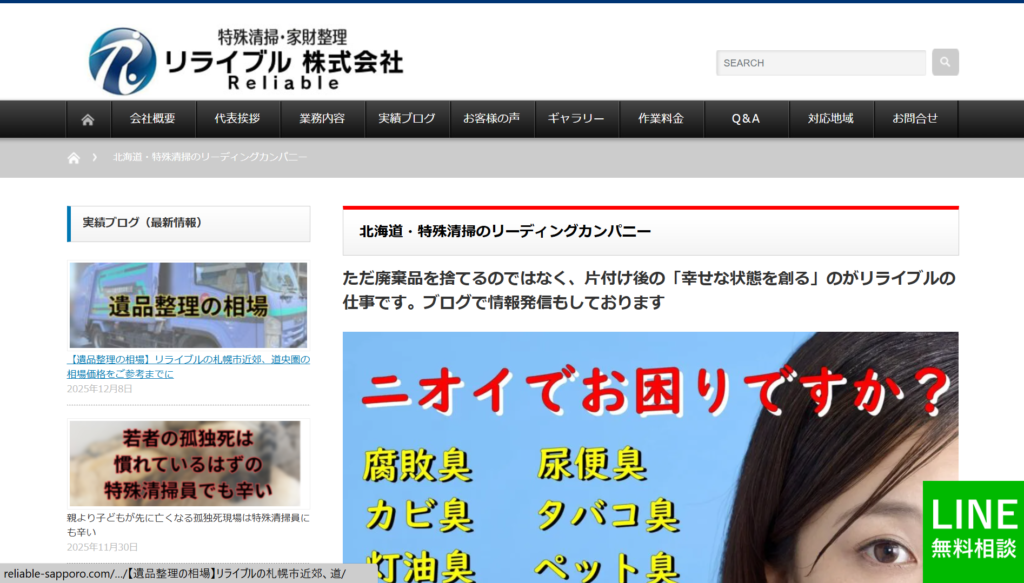Click the home icon in navigation bar
The image size is (1024, 583).
pos(88,119)
